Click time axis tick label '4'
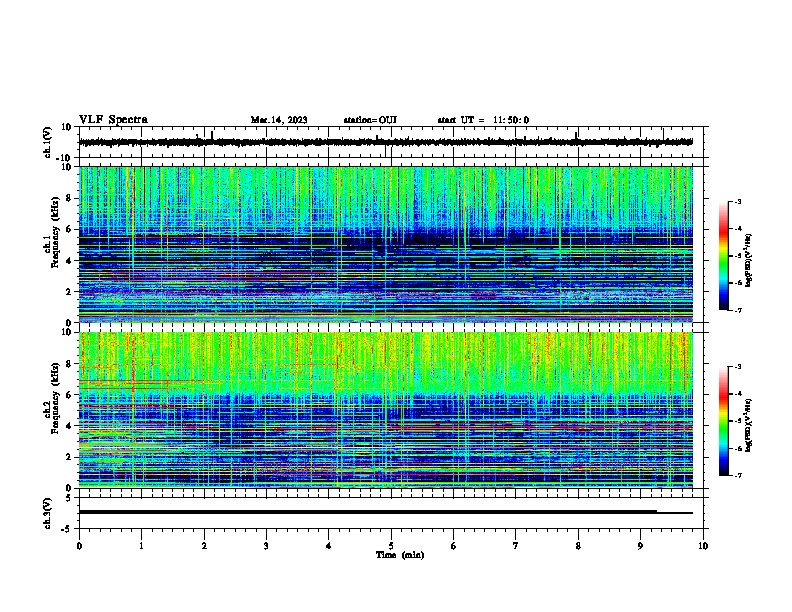 (x=329, y=546)
